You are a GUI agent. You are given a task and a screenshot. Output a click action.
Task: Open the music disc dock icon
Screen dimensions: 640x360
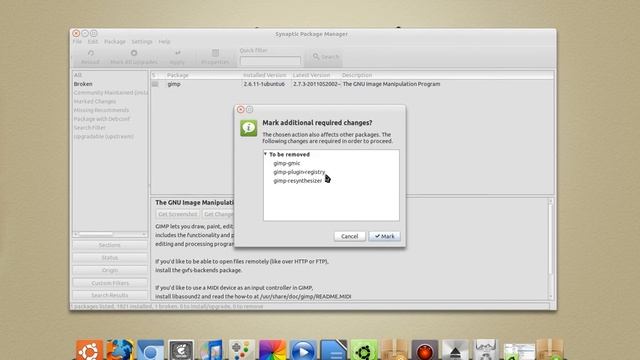(x=211, y=350)
